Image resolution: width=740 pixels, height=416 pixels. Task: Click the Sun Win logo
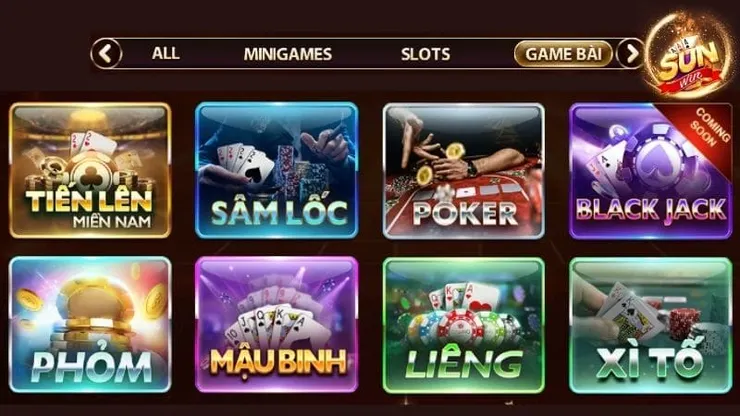(x=689, y=56)
